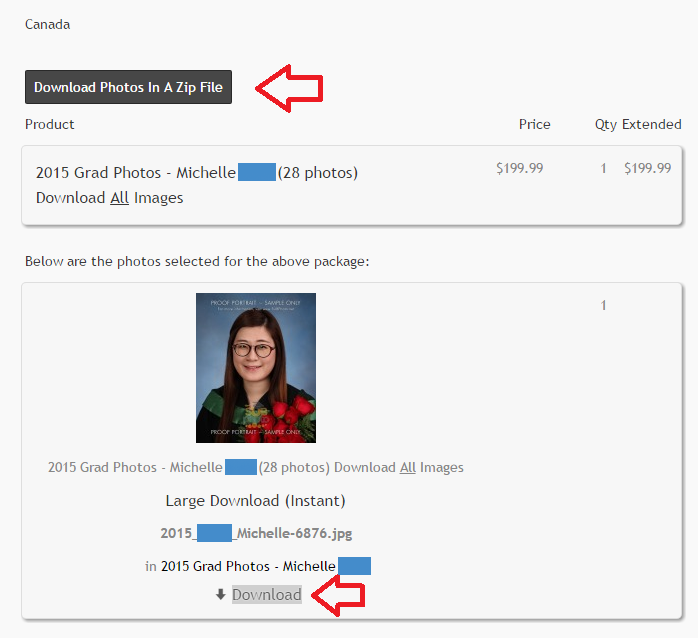
Task: Open the 2015 Grad Photos product title in the order table
Action: [x=197, y=172]
